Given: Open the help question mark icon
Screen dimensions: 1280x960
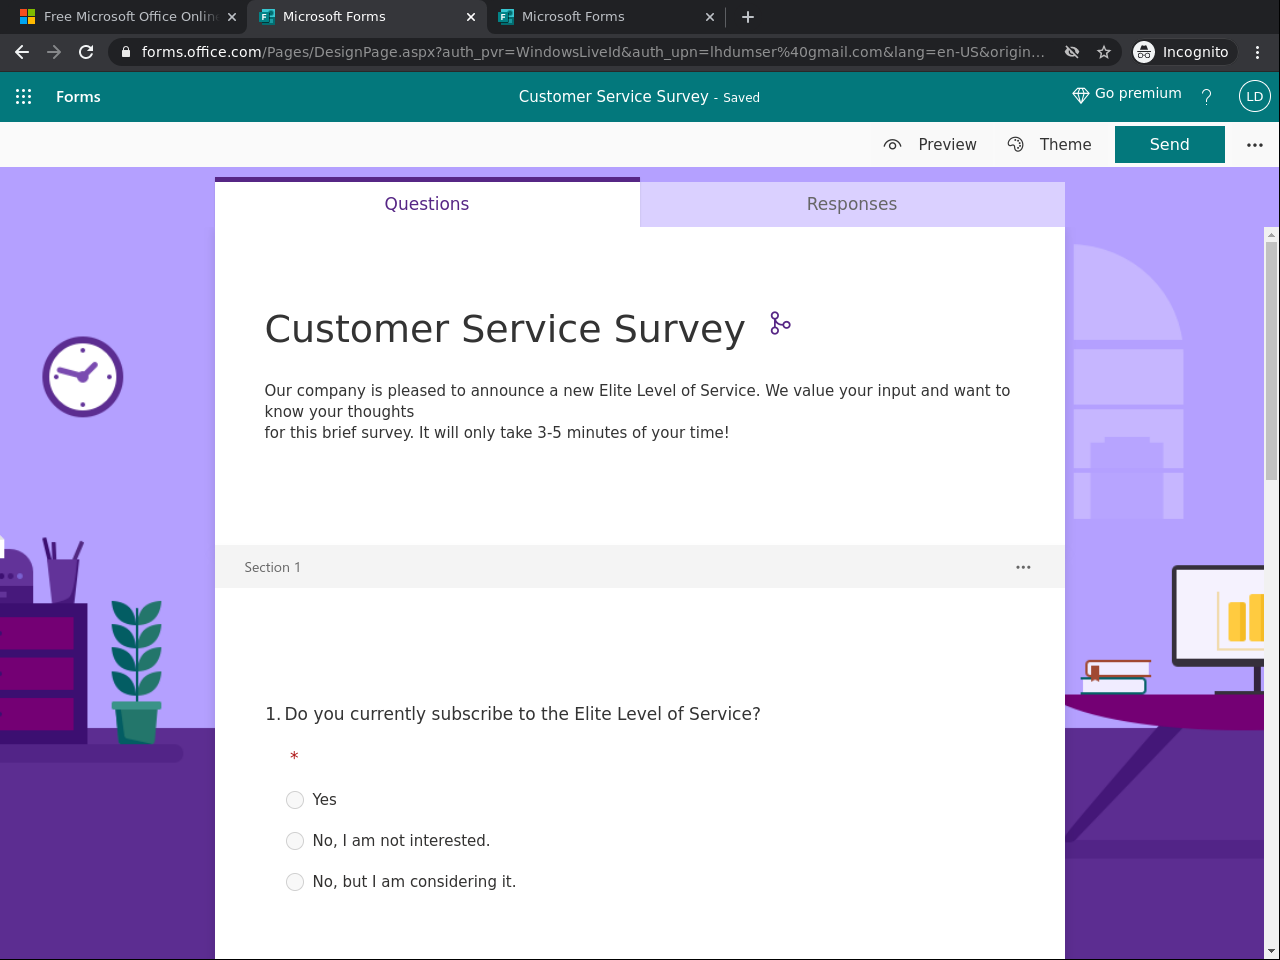Looking at the screenshot, I should pos(1207,97).
